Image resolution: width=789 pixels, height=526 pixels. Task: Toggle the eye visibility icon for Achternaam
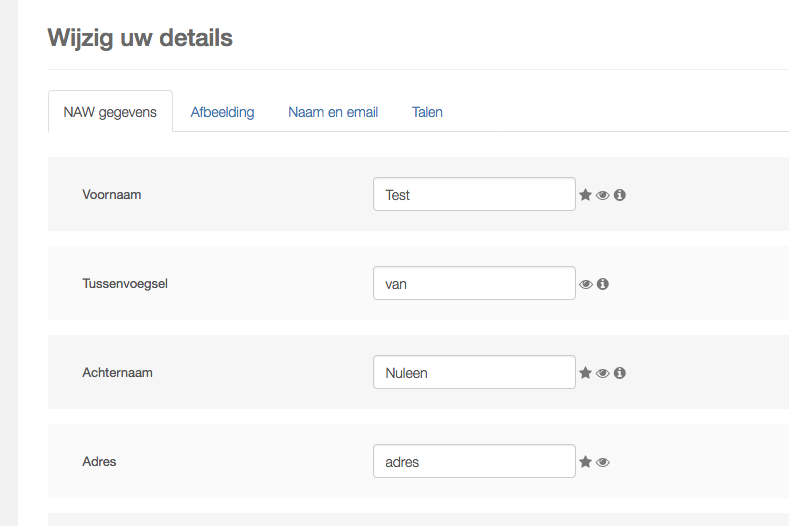coord(603,373)
